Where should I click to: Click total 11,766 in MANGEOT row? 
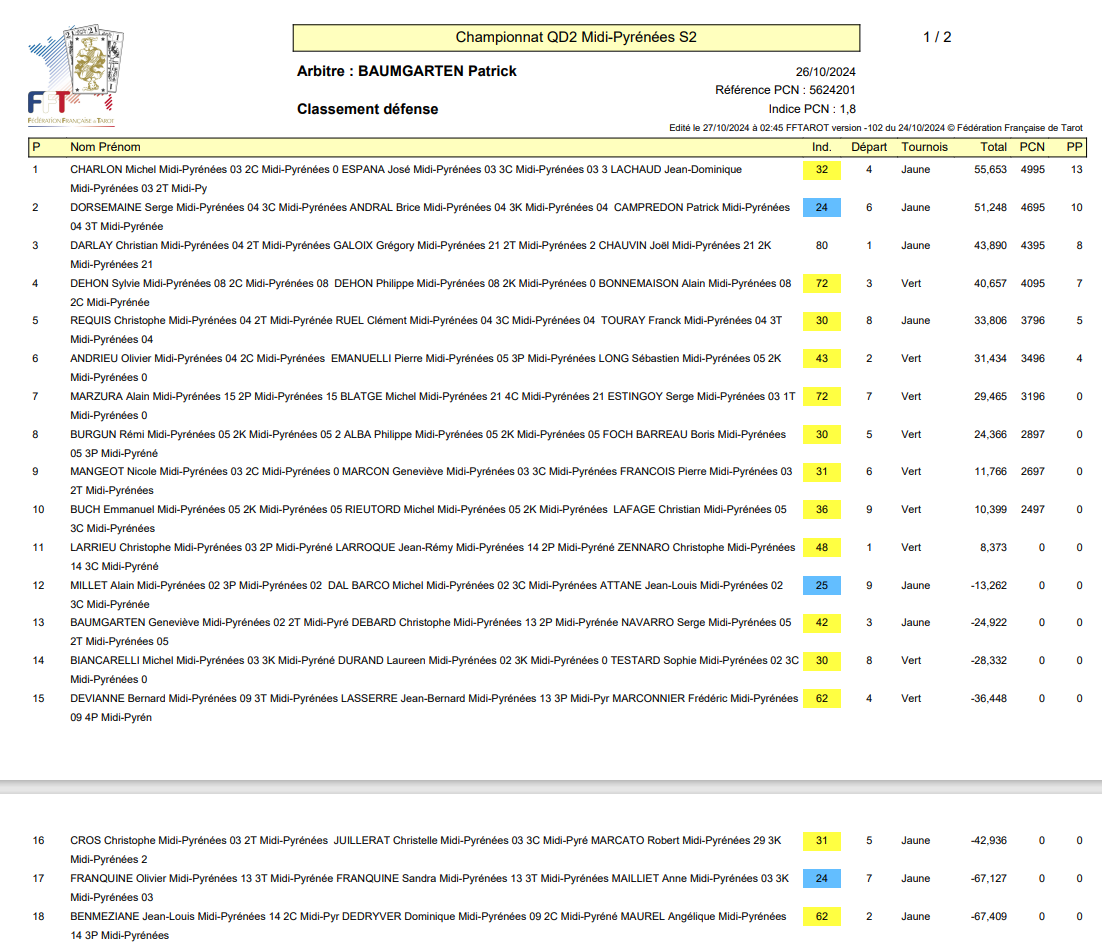(x=990, y=471)
